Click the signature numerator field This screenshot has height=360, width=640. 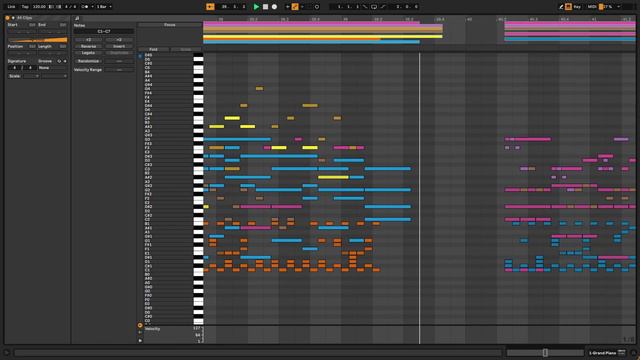coord(15,68)
